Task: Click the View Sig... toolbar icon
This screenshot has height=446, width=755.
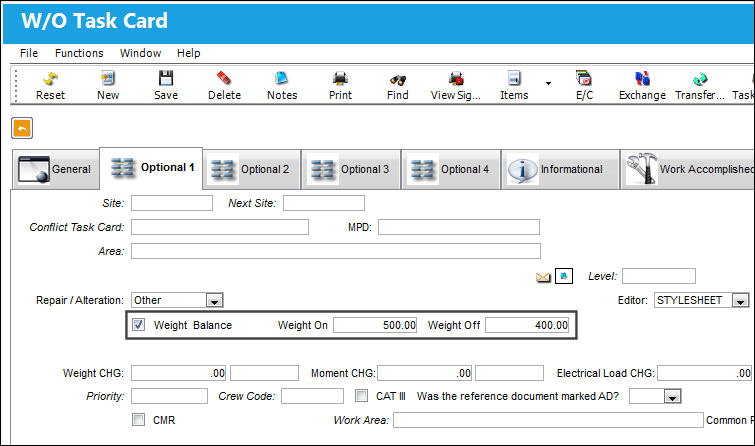Action: 456,79
